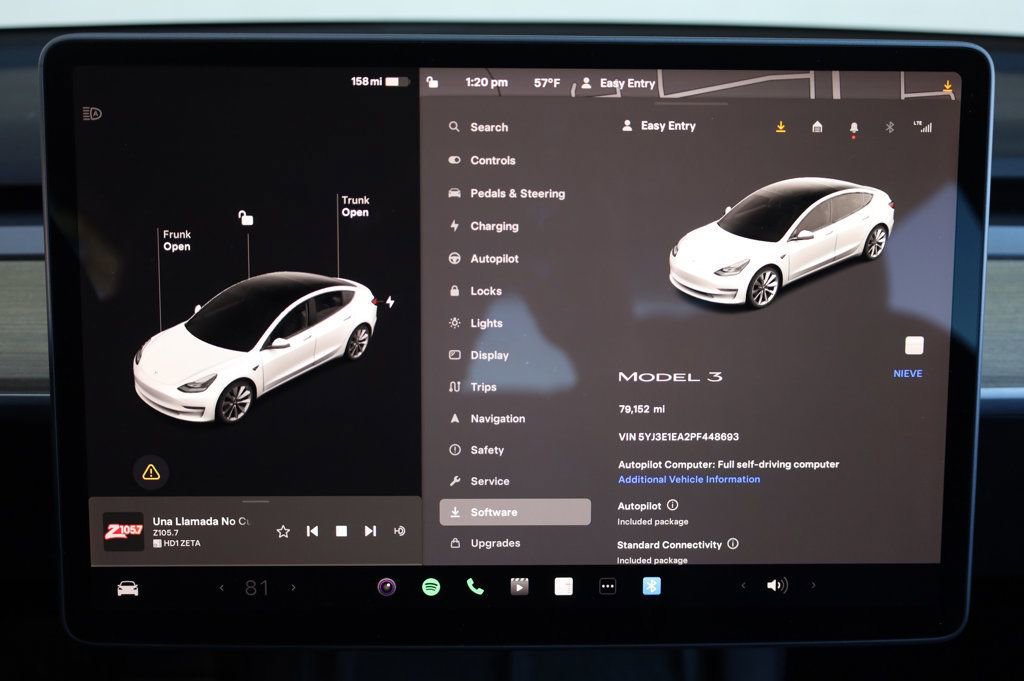
Task: Open the Display menu
Action: point(479,355)
